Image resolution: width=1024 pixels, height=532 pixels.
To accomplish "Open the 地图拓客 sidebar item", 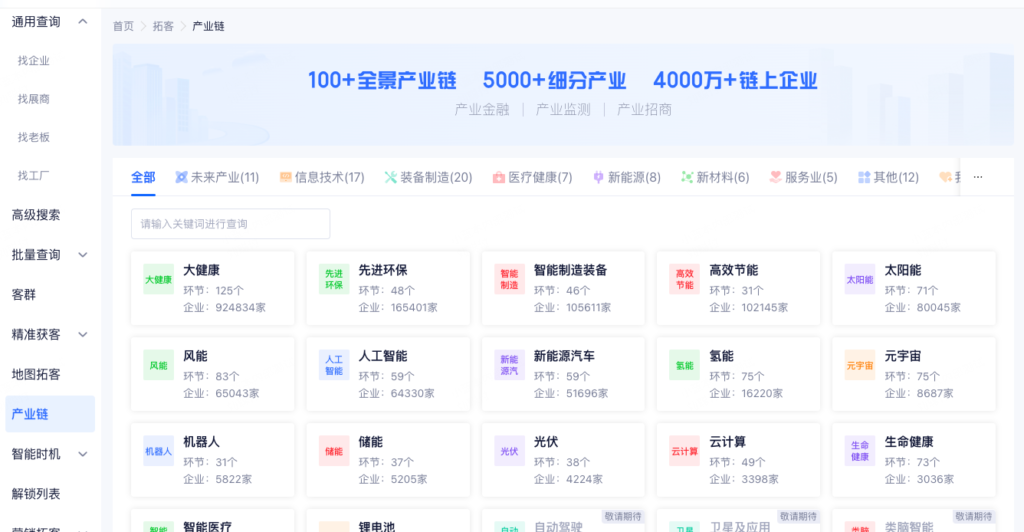I will 36,374.
